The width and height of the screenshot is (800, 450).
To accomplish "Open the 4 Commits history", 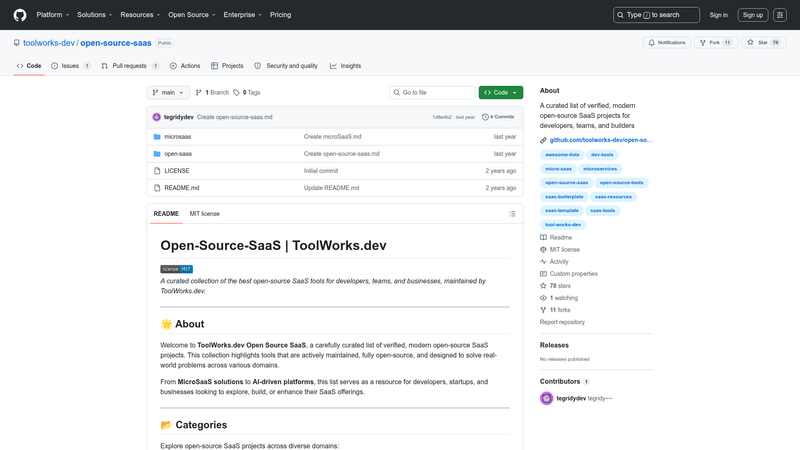I will 498,117.
